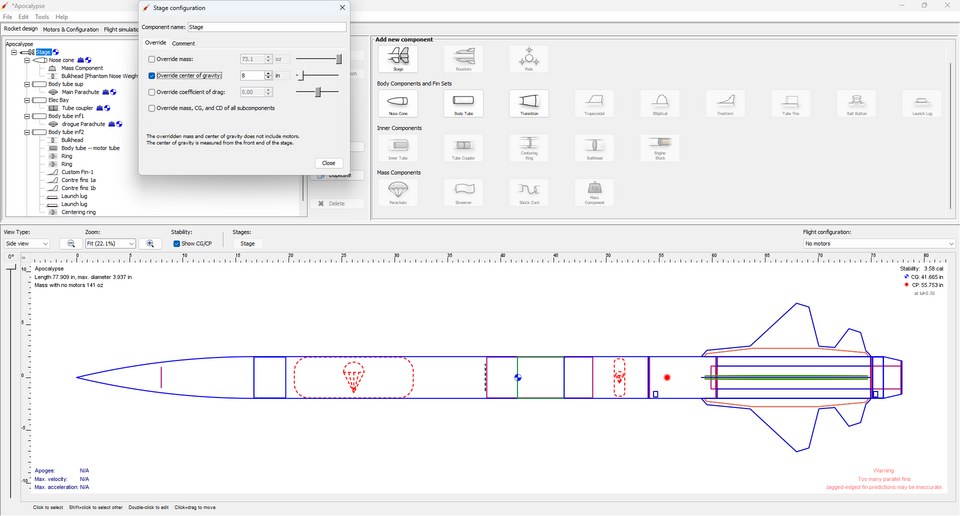This screenshot has height=516, width=960.
Task: Click the Stage button under Stages
Action: (247, 244)
